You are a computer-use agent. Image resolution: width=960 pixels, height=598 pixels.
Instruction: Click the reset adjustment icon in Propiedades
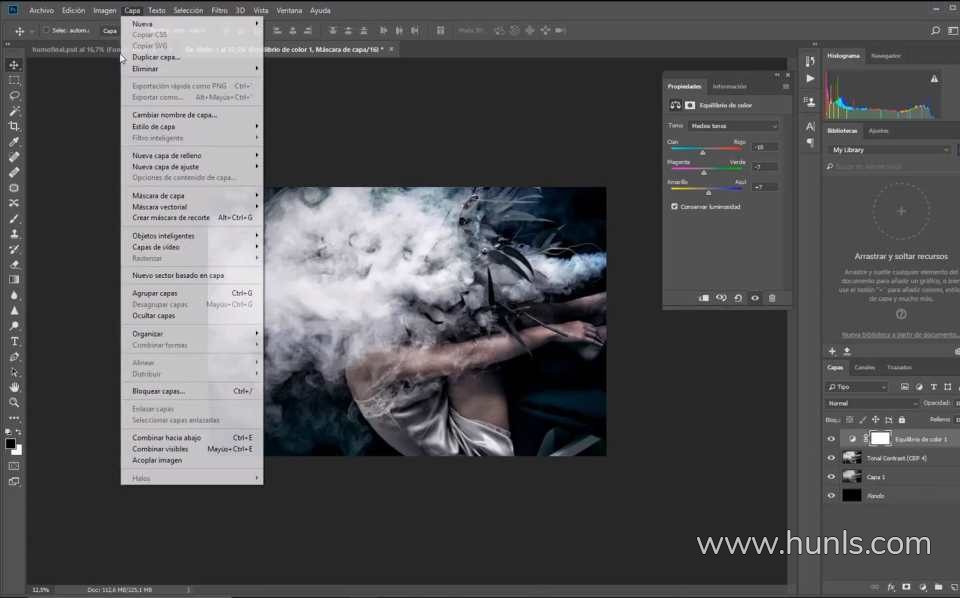(738, 298)
